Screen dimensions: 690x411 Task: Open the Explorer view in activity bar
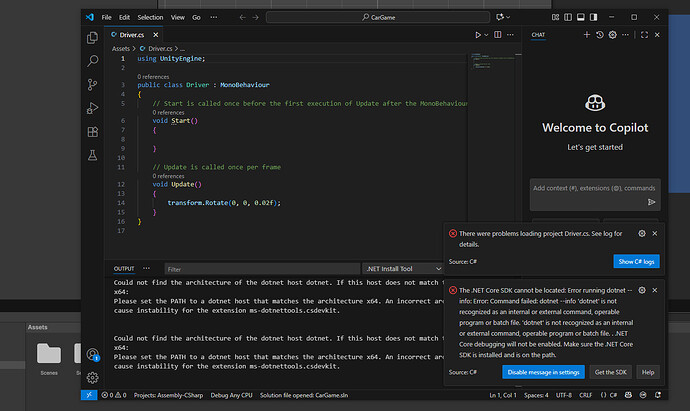pyautogui.click(x=92, y=36)
